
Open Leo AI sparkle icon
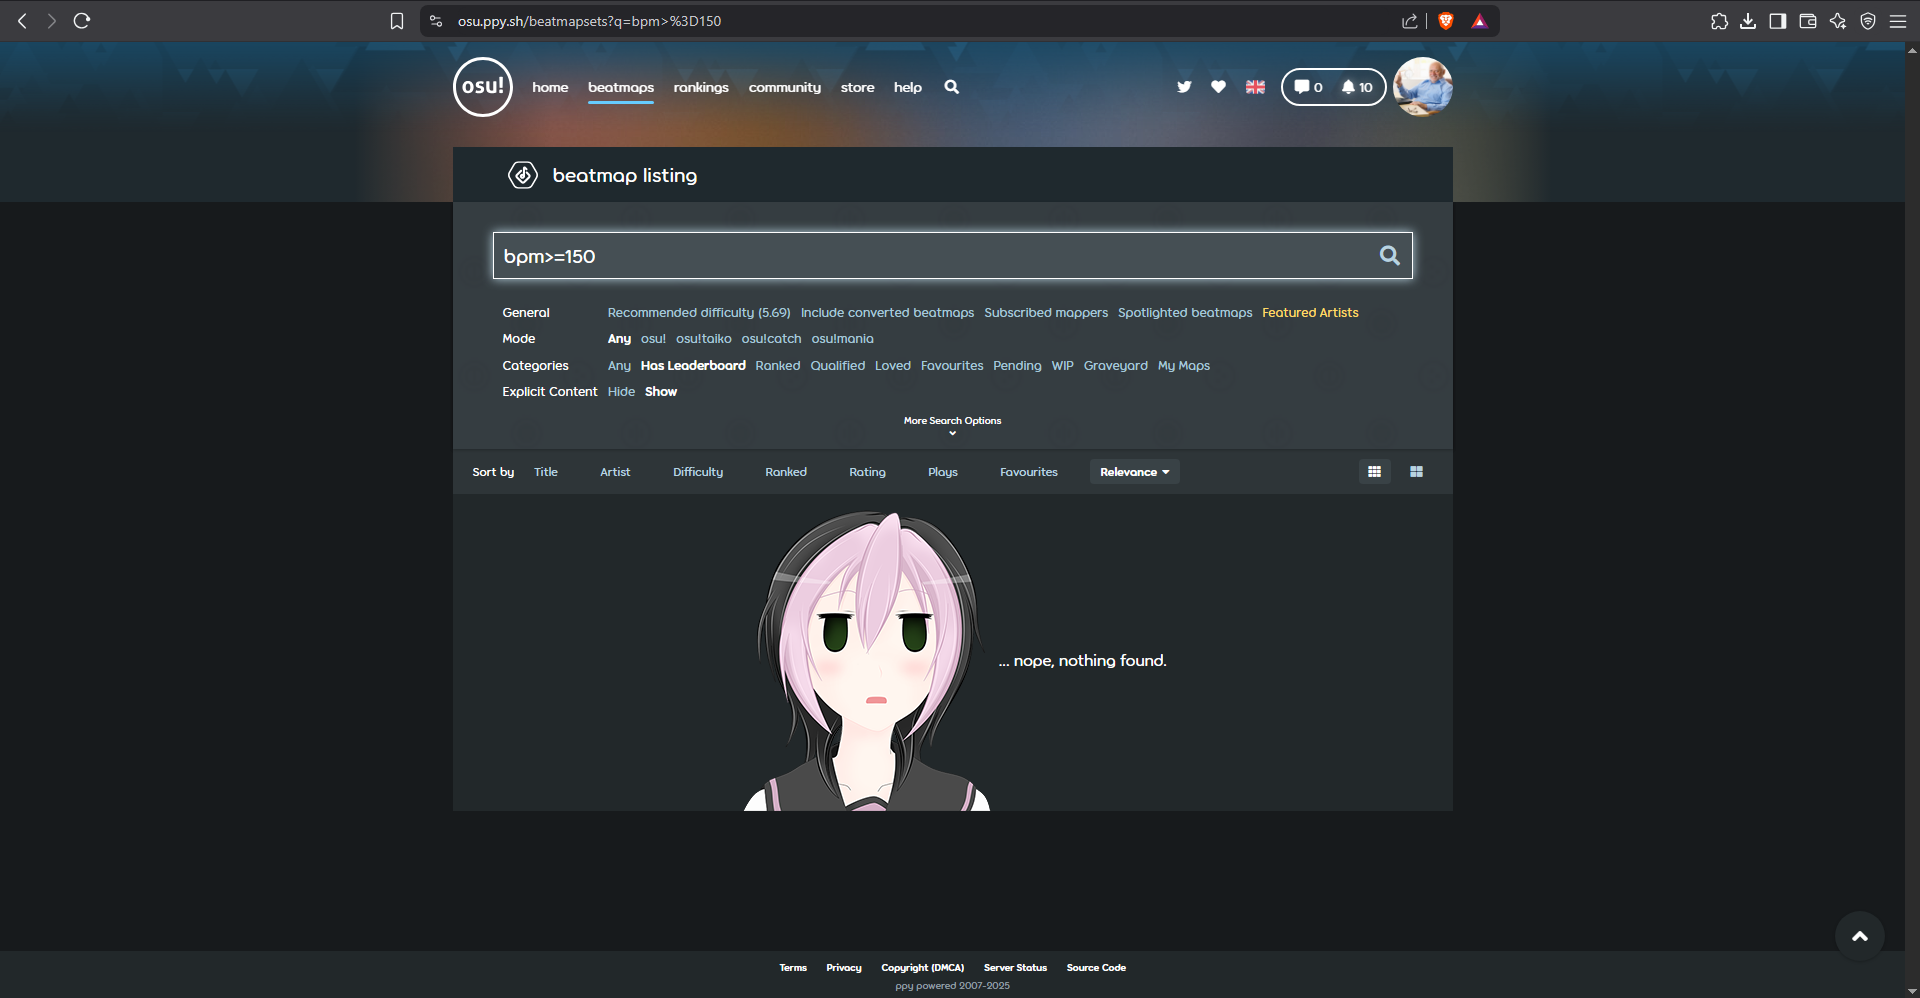pyautogui.click(x=1838, y=21)
